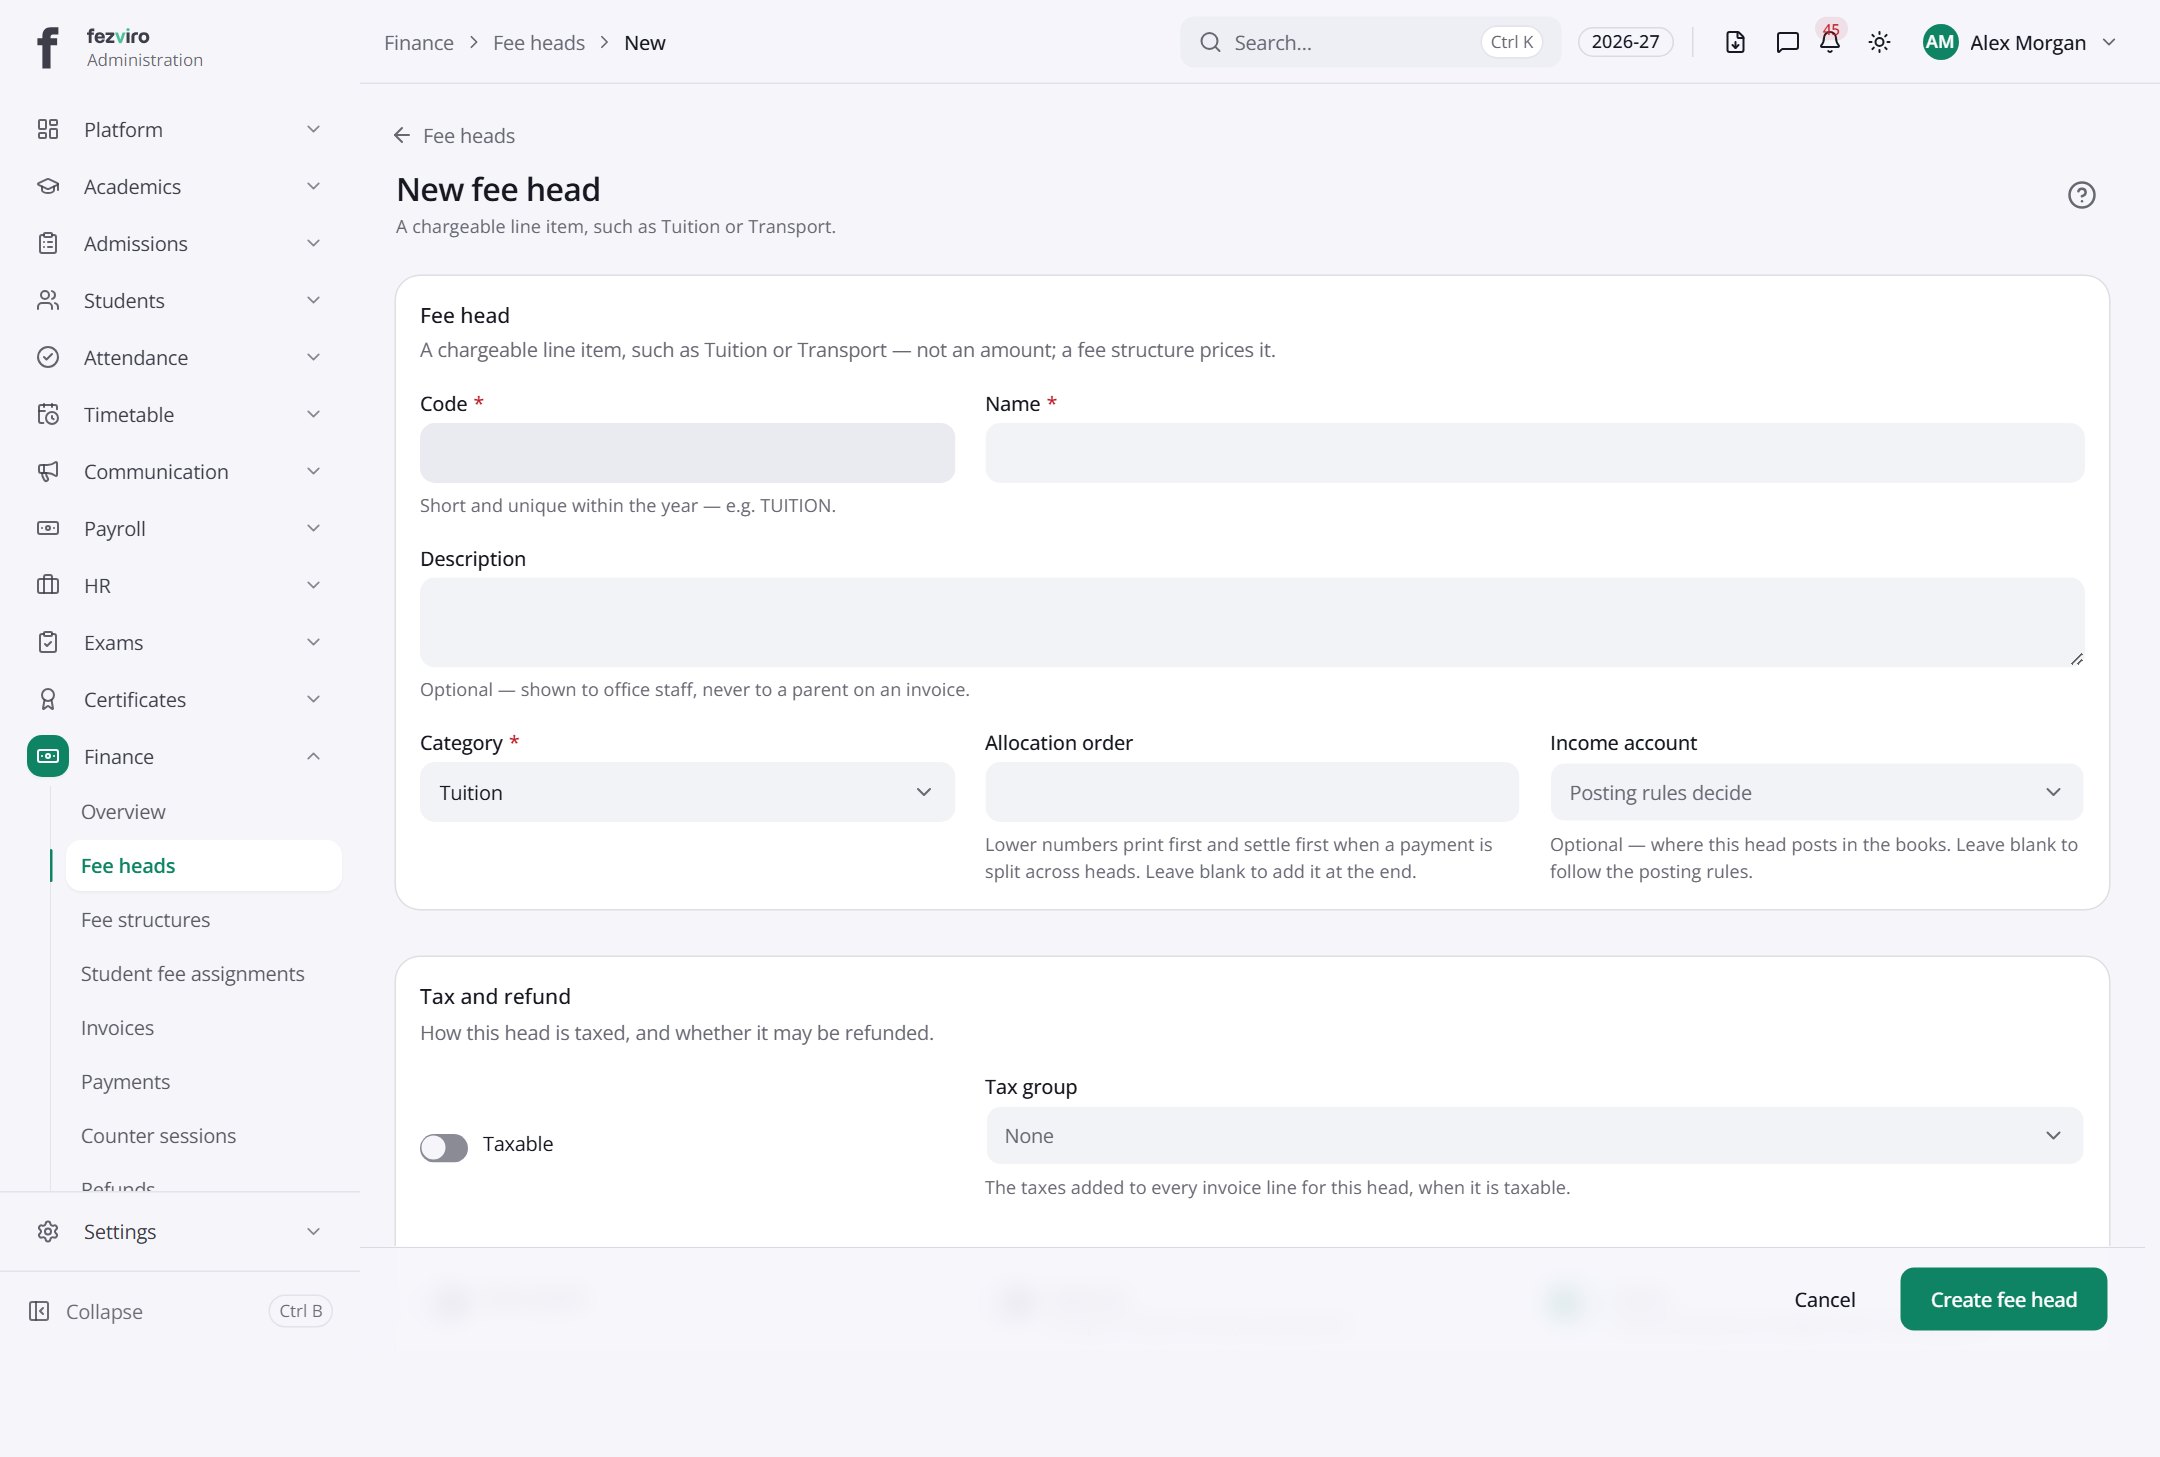2160x1457 pixels.
Task: Click the Admissions clipboard icon
Action: point(48,243)
